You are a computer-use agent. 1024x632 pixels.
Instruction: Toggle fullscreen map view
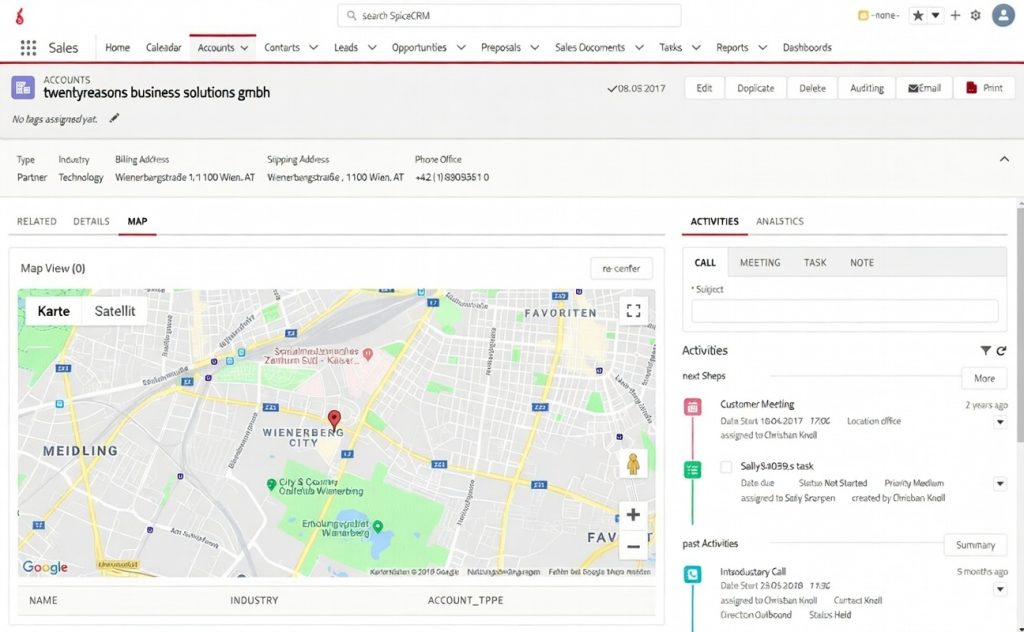click(632, 311)
